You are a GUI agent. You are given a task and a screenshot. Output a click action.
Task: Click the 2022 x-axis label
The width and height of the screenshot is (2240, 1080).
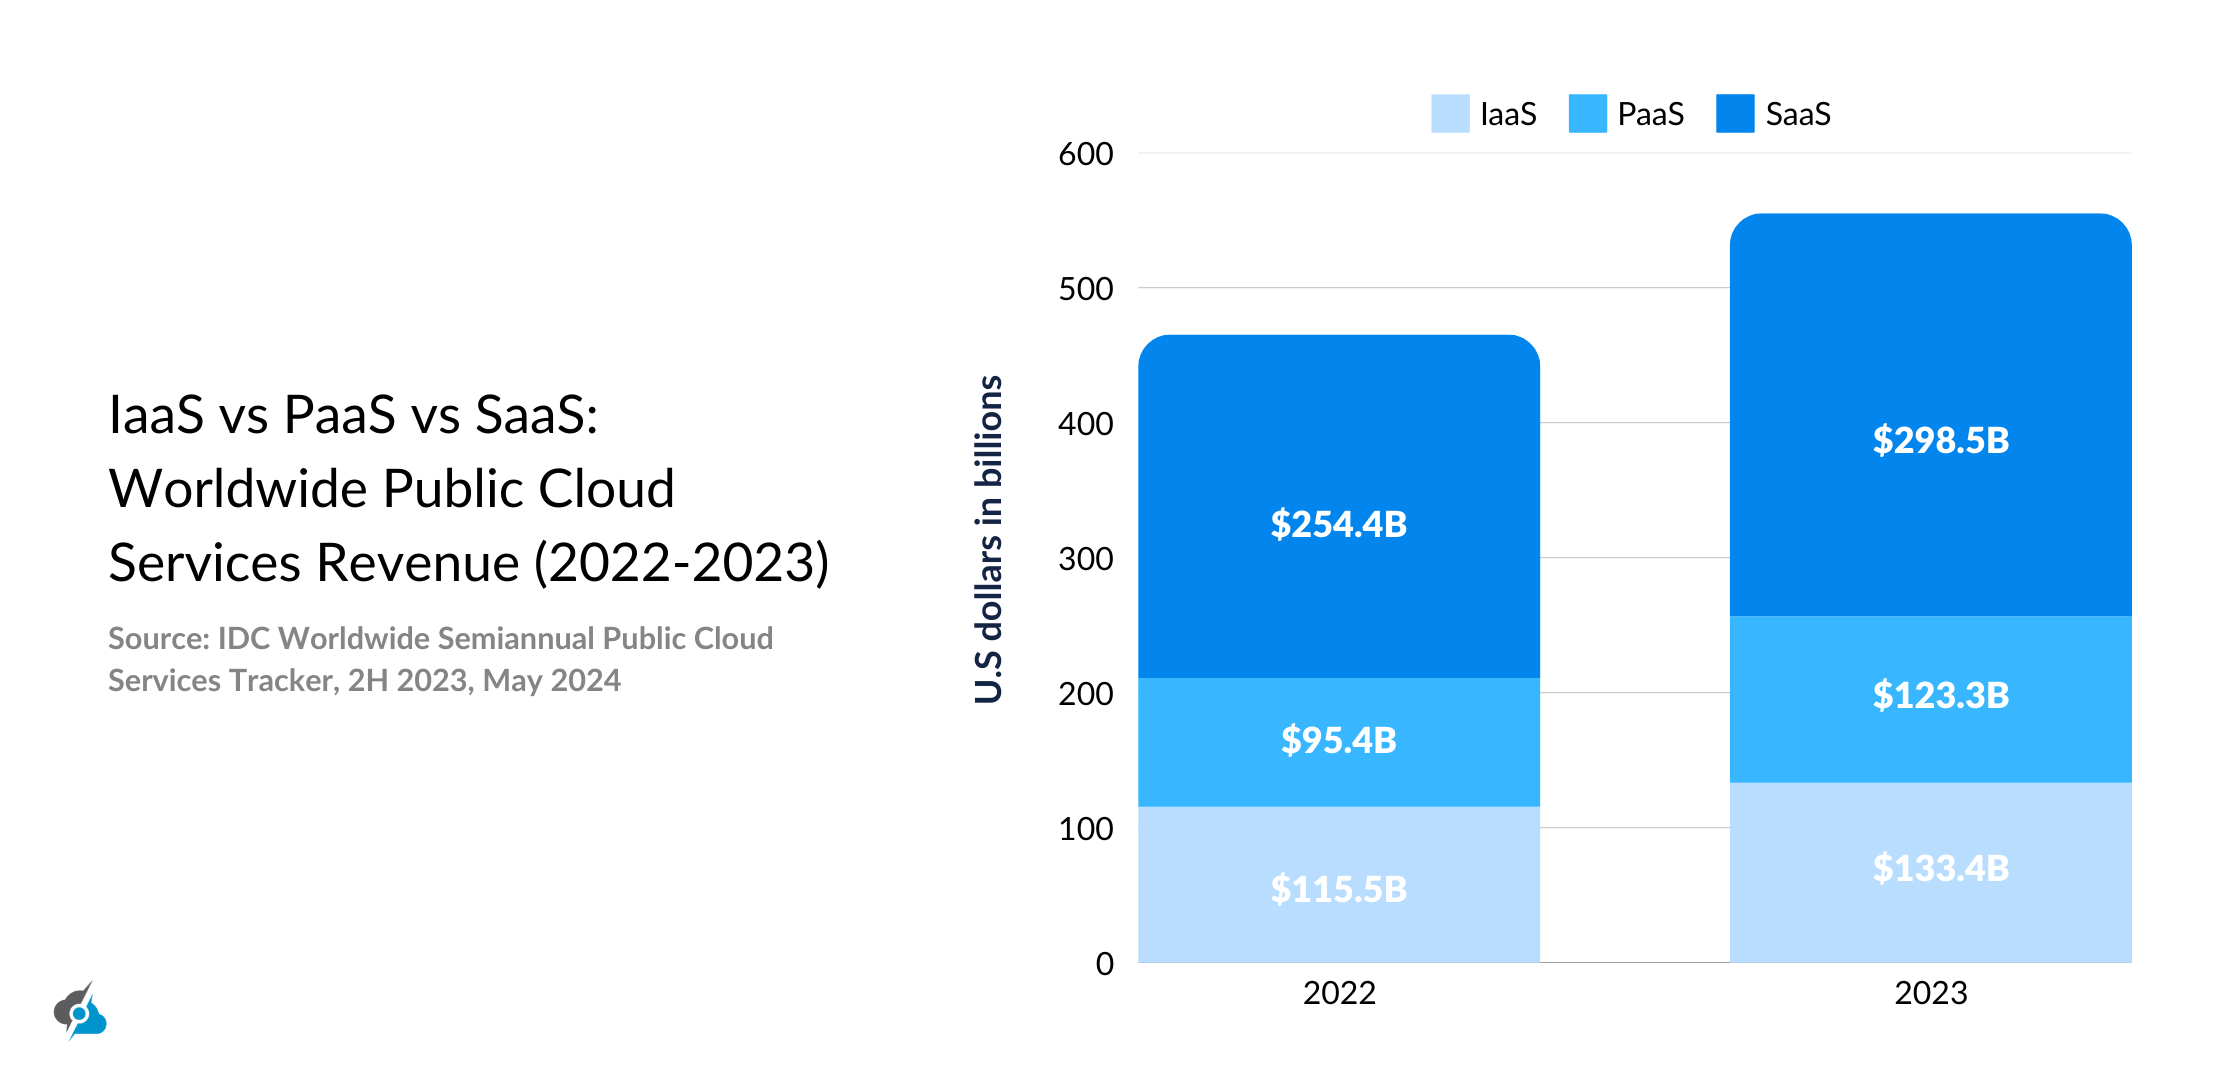(1338, 993)
